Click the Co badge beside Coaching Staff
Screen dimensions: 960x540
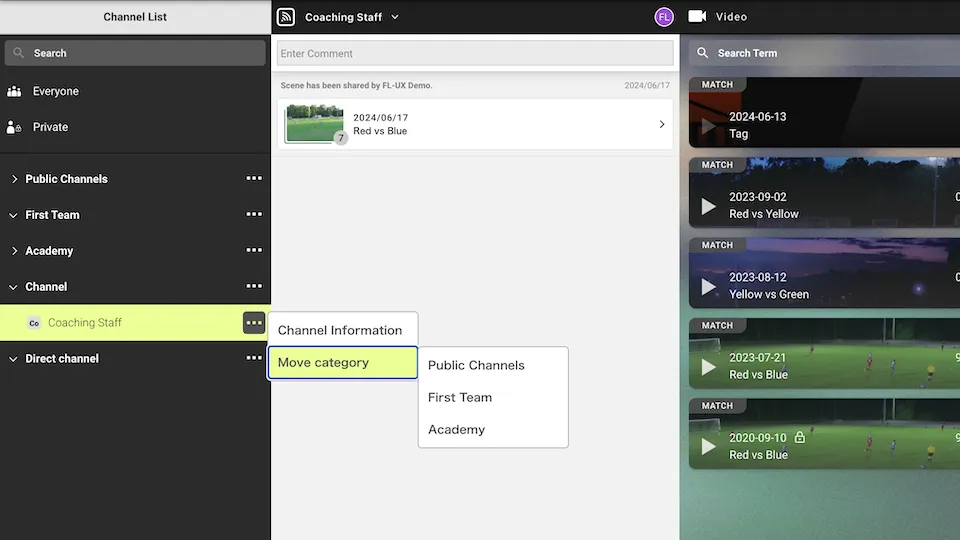(x=34, y=323)
